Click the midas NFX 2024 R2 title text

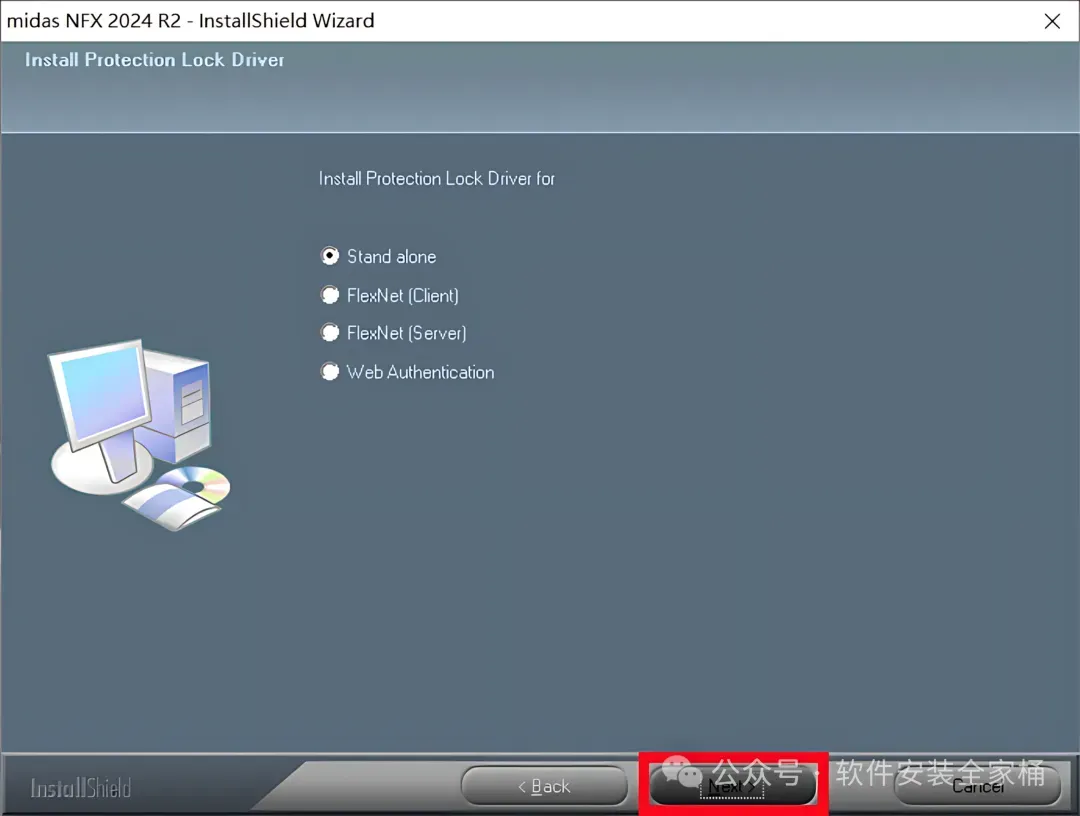[191, 21]
